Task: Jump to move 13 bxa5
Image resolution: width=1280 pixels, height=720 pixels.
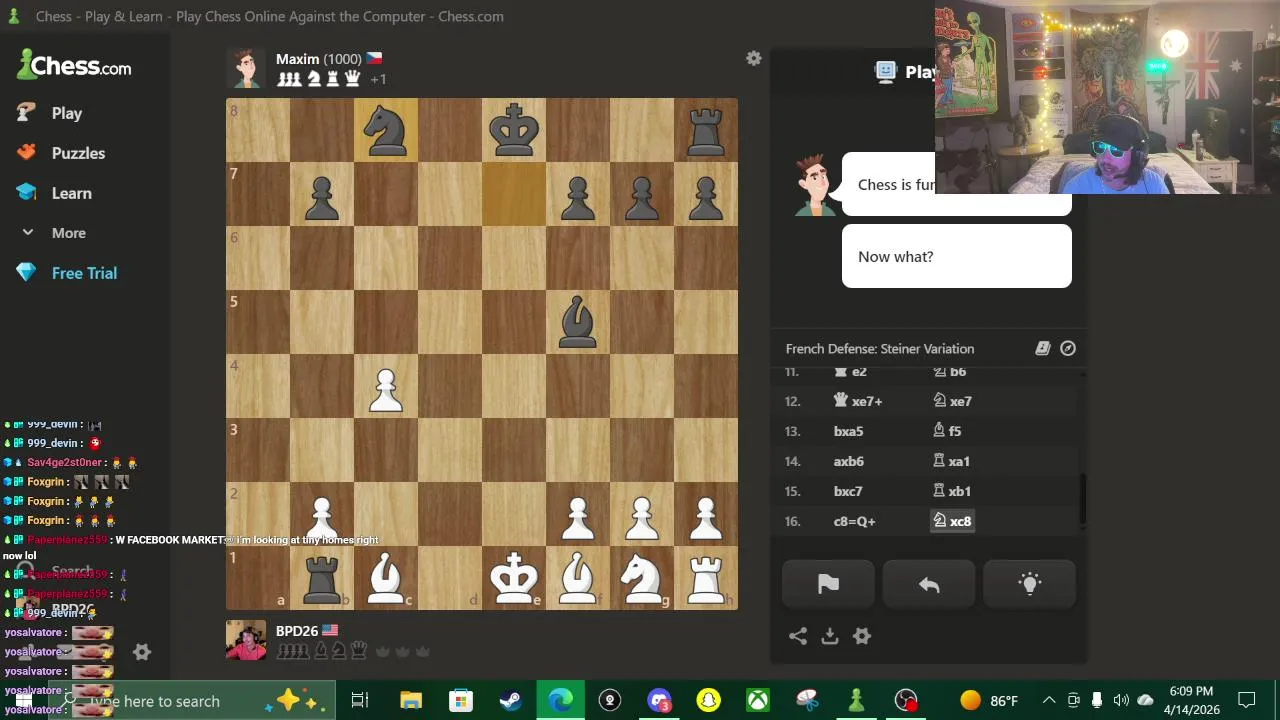Action: (848, 431)
